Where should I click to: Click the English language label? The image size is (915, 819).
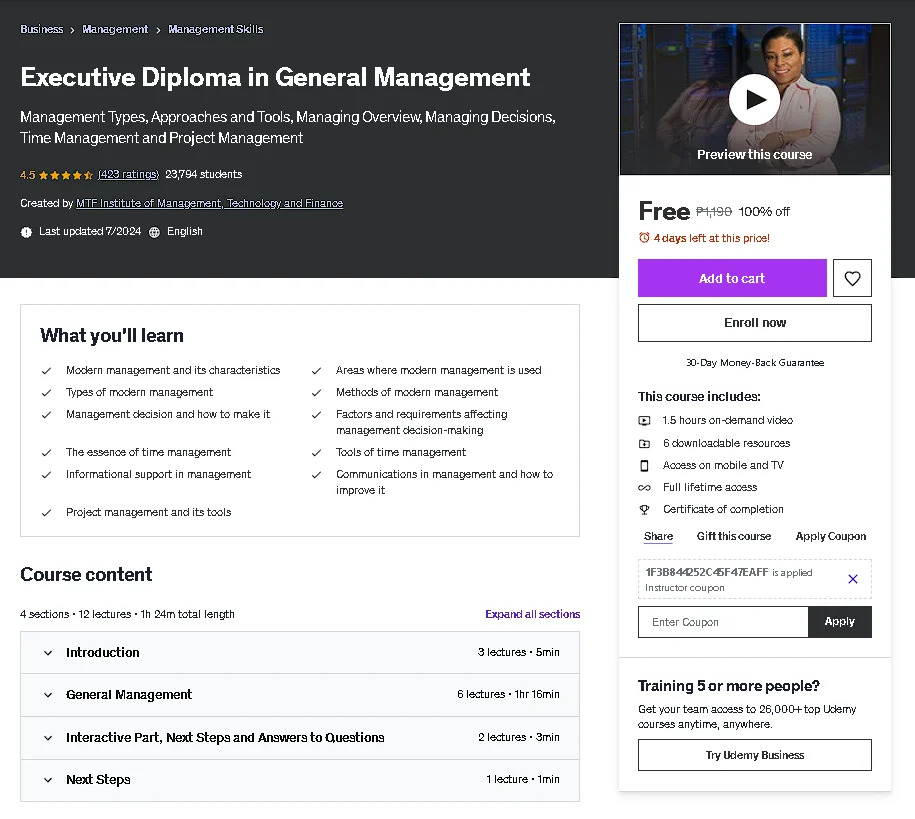pyautogui.click(x=185, y=231)
